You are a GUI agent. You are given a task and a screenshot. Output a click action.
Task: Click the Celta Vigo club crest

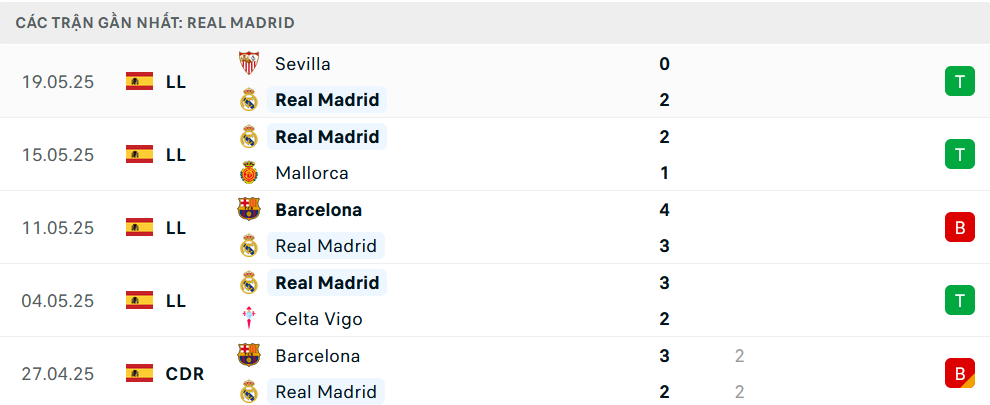tap(249, 319)
